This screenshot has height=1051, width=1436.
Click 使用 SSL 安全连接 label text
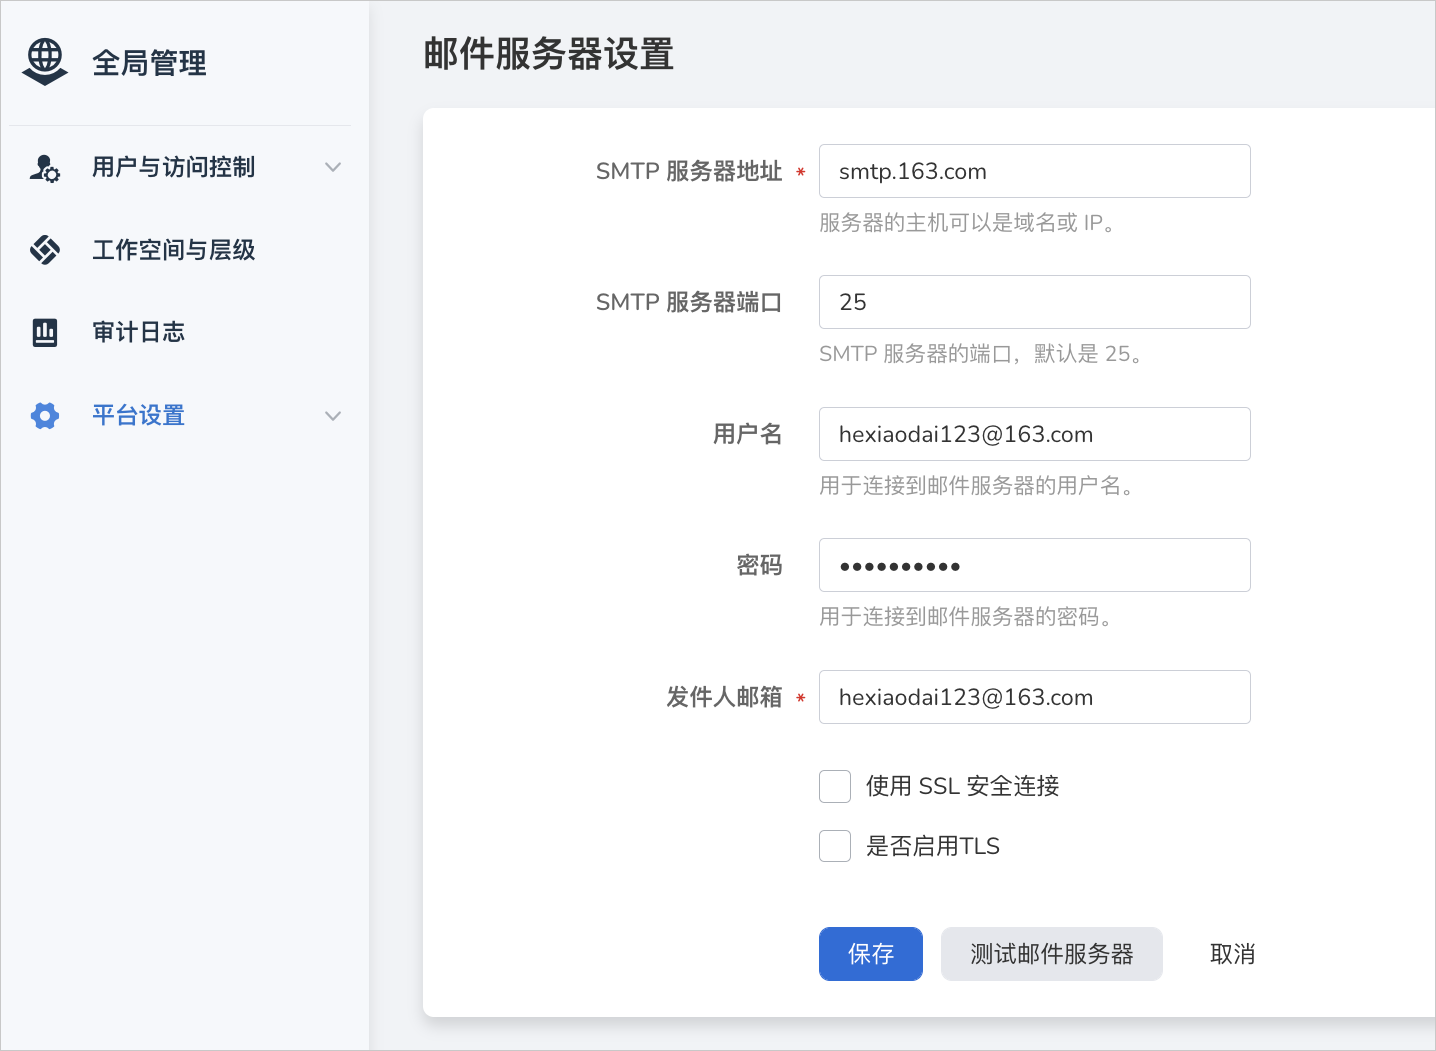tap(963, 786)
